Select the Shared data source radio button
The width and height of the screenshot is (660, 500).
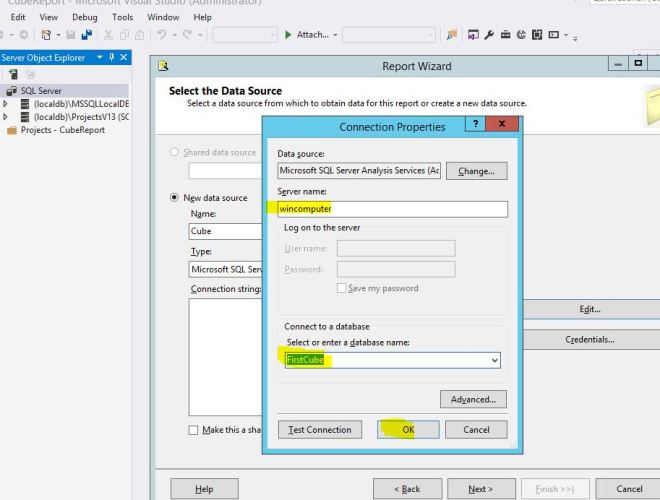pyautogui.click(x=174, y=152)
